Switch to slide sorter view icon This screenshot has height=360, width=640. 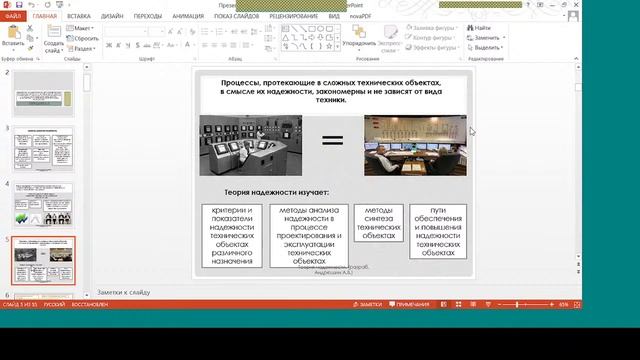[x=458, y=304]
